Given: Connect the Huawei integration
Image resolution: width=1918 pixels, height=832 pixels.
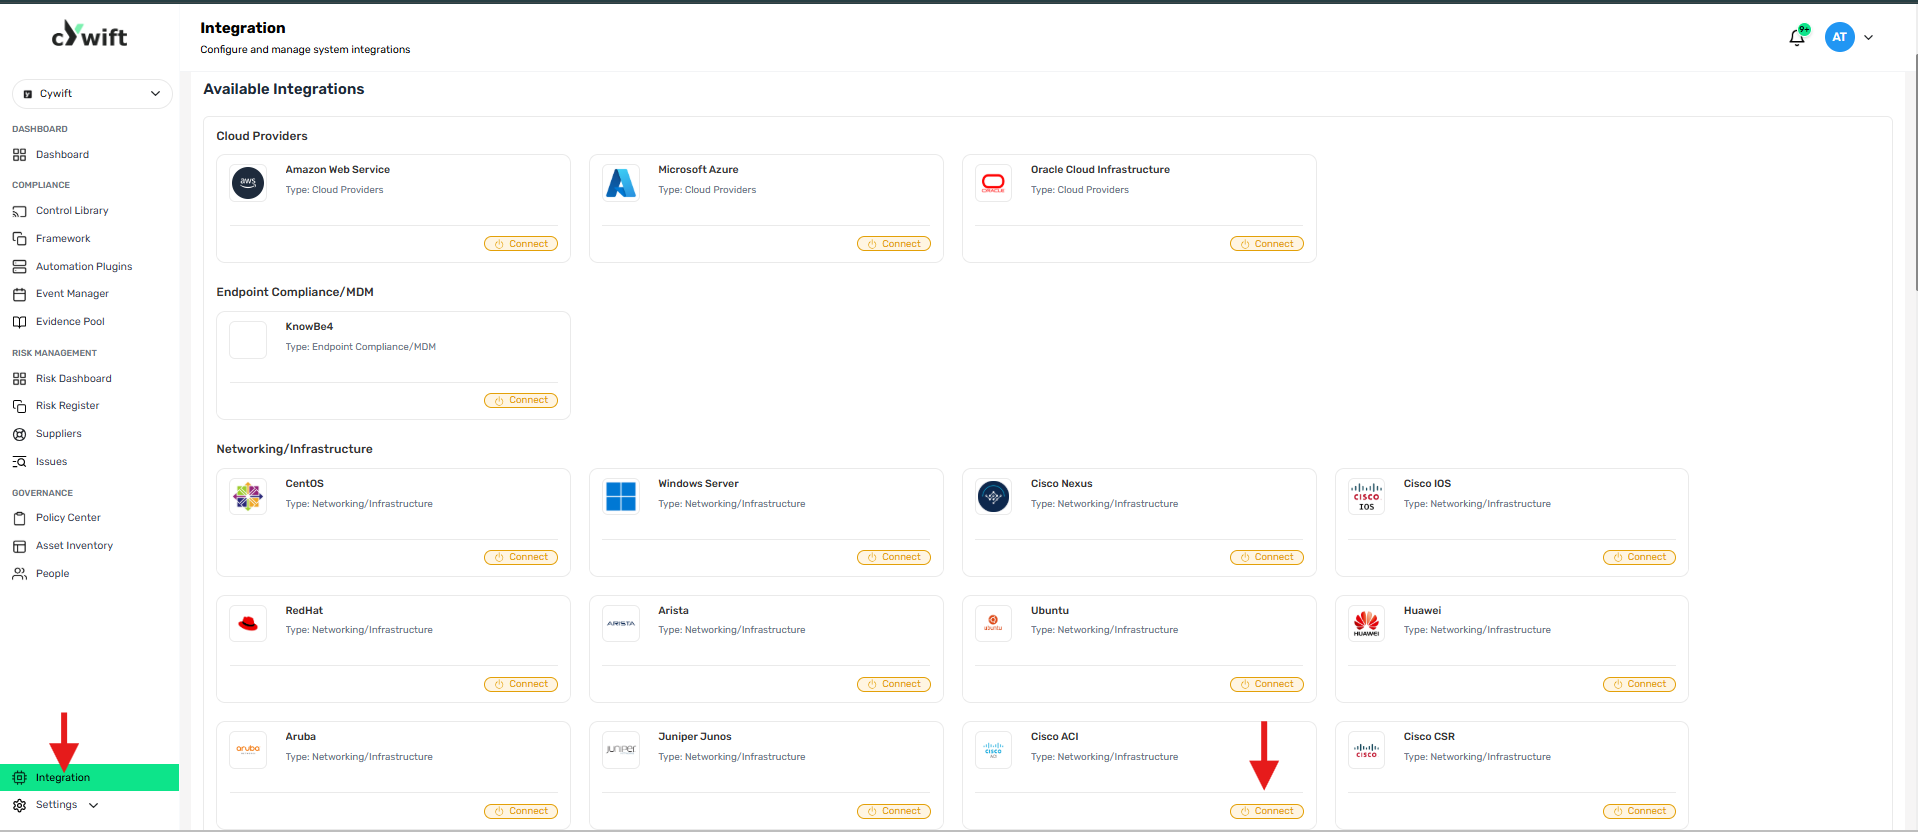Looking at the screenshot, I should (x=1639, y=684).
